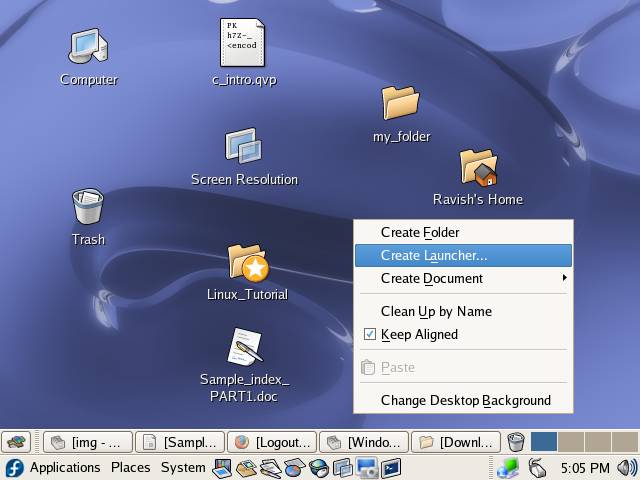Click the show desktop button in panel
Viewport: 640px width, 480px height.
16,442
